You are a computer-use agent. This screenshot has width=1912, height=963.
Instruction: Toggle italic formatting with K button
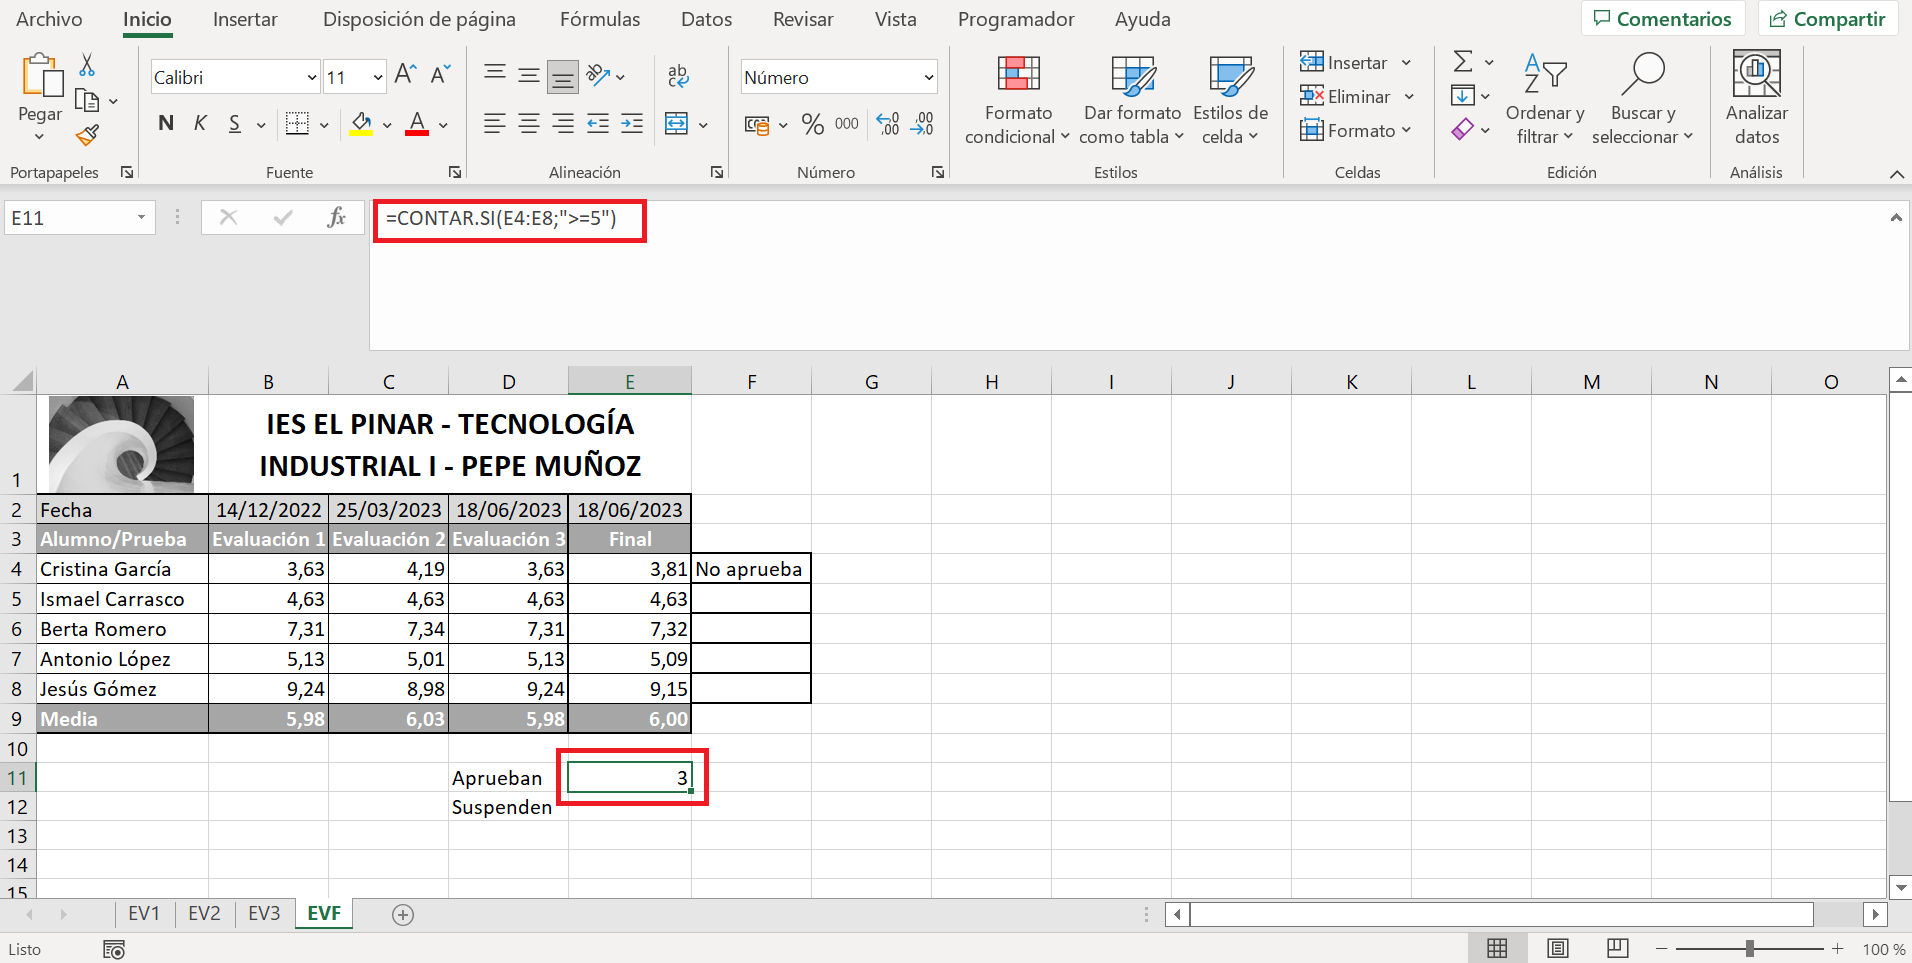tap(200, 123)
